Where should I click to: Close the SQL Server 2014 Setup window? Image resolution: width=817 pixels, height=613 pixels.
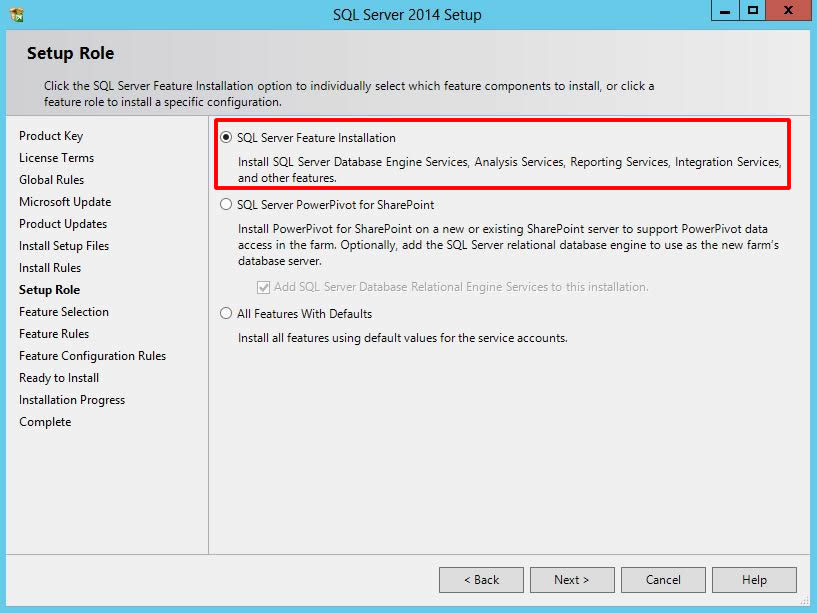[789, 11]
